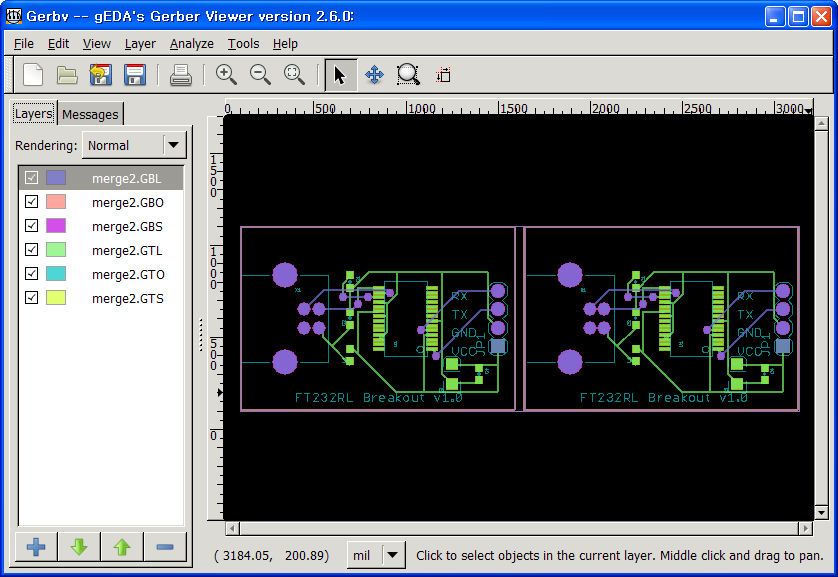This screenshot has width=838, height=577.
Task: Click the New project icon
Action: coord(33,75)
